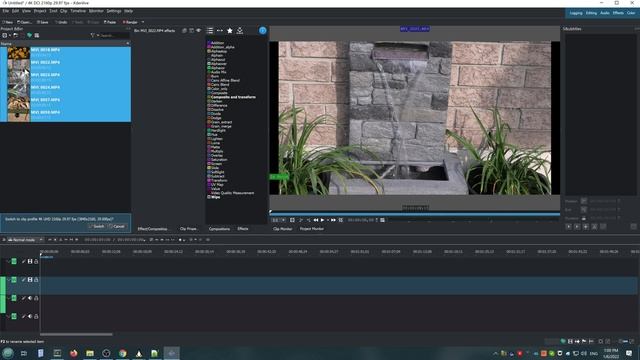Open the Add Clip dropdown arrow in Project Bin

[x=9, y=36]
